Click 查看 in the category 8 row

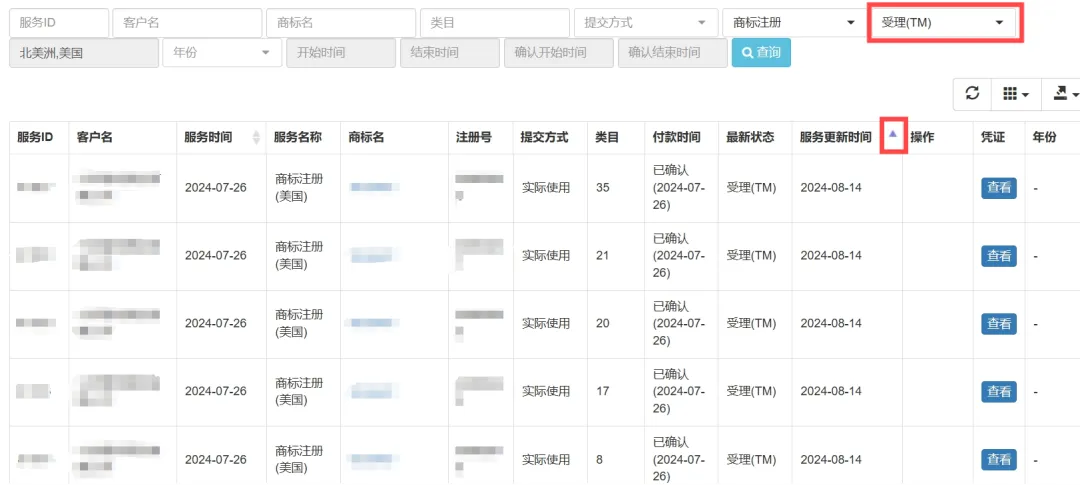(999, 459)
